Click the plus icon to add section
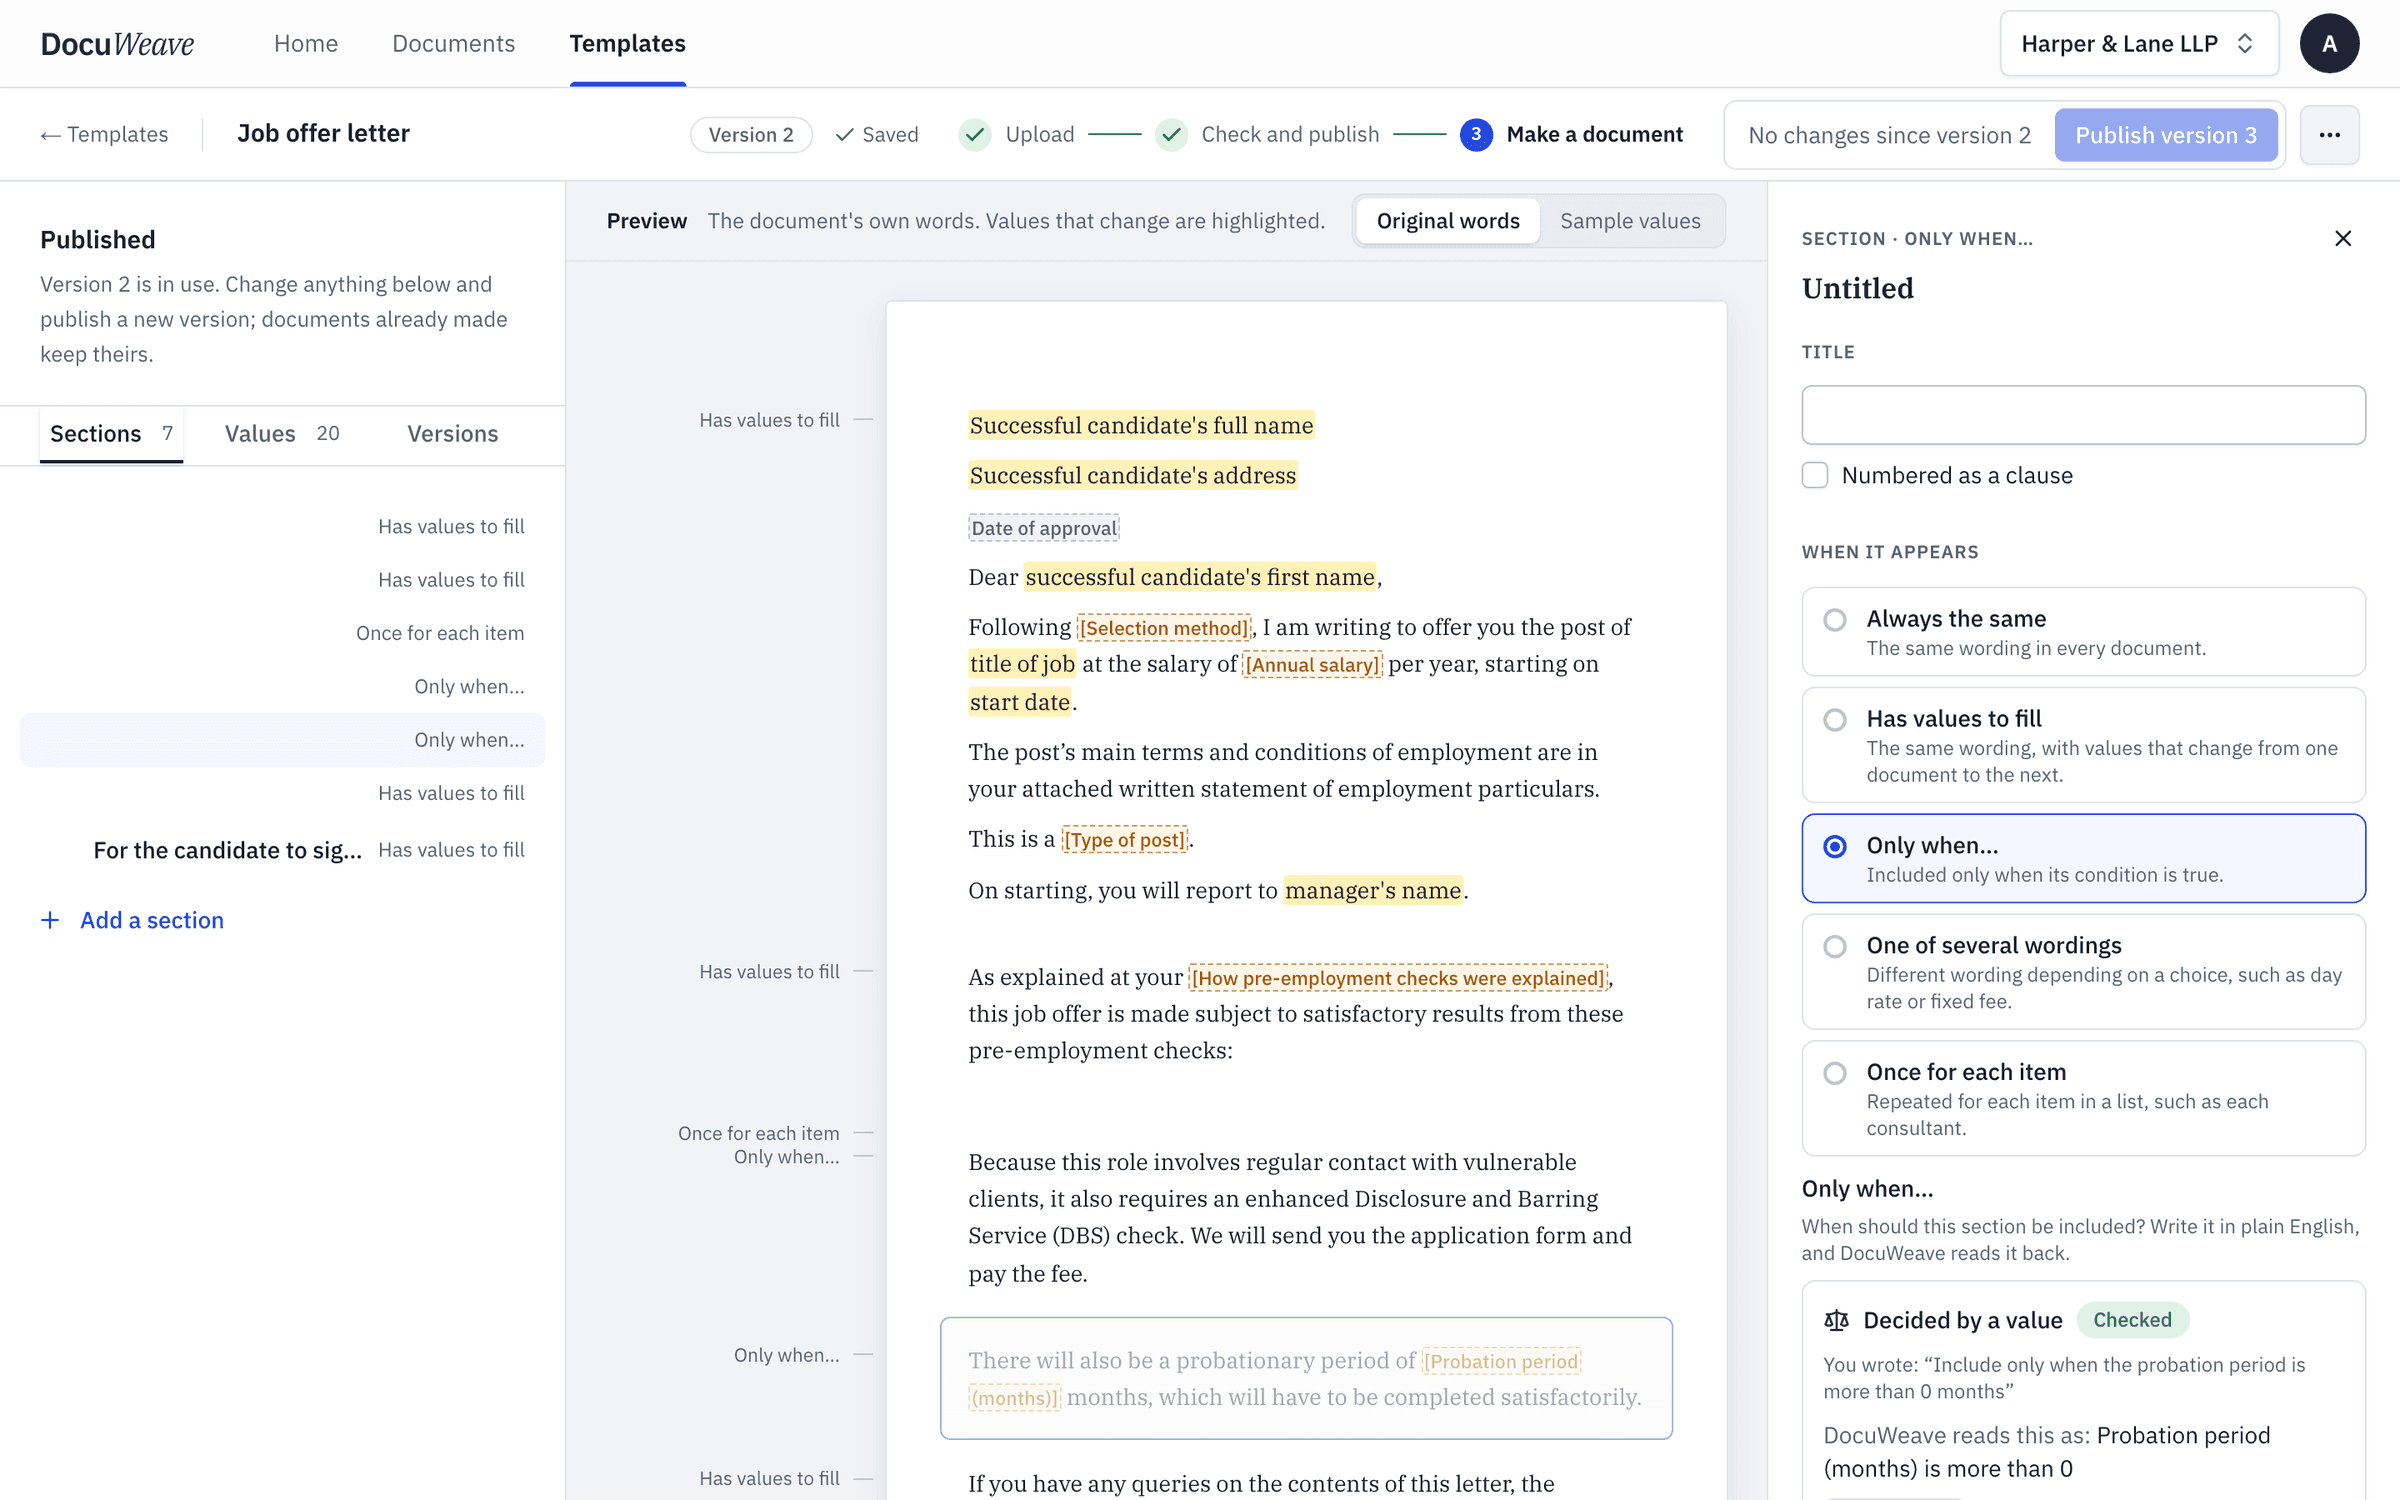 [50, 920]
